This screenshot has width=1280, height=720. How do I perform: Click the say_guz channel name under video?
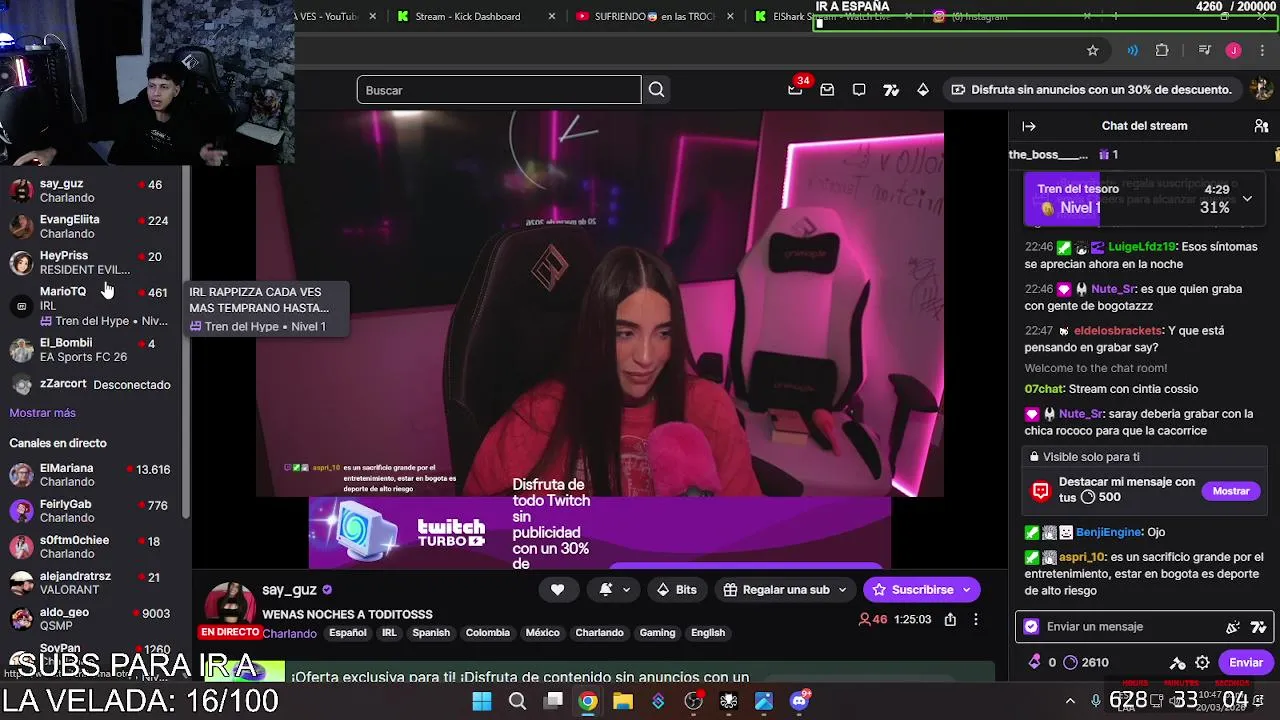tap(289, 590)
